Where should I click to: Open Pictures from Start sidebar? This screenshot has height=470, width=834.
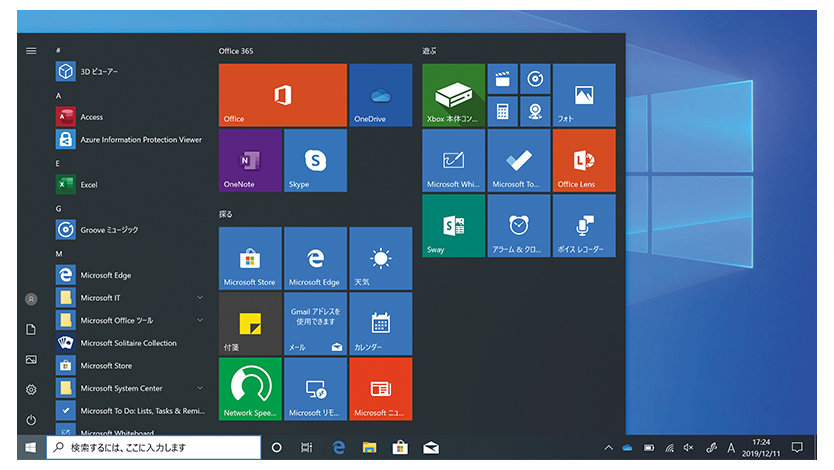click(x=31, y=360)
